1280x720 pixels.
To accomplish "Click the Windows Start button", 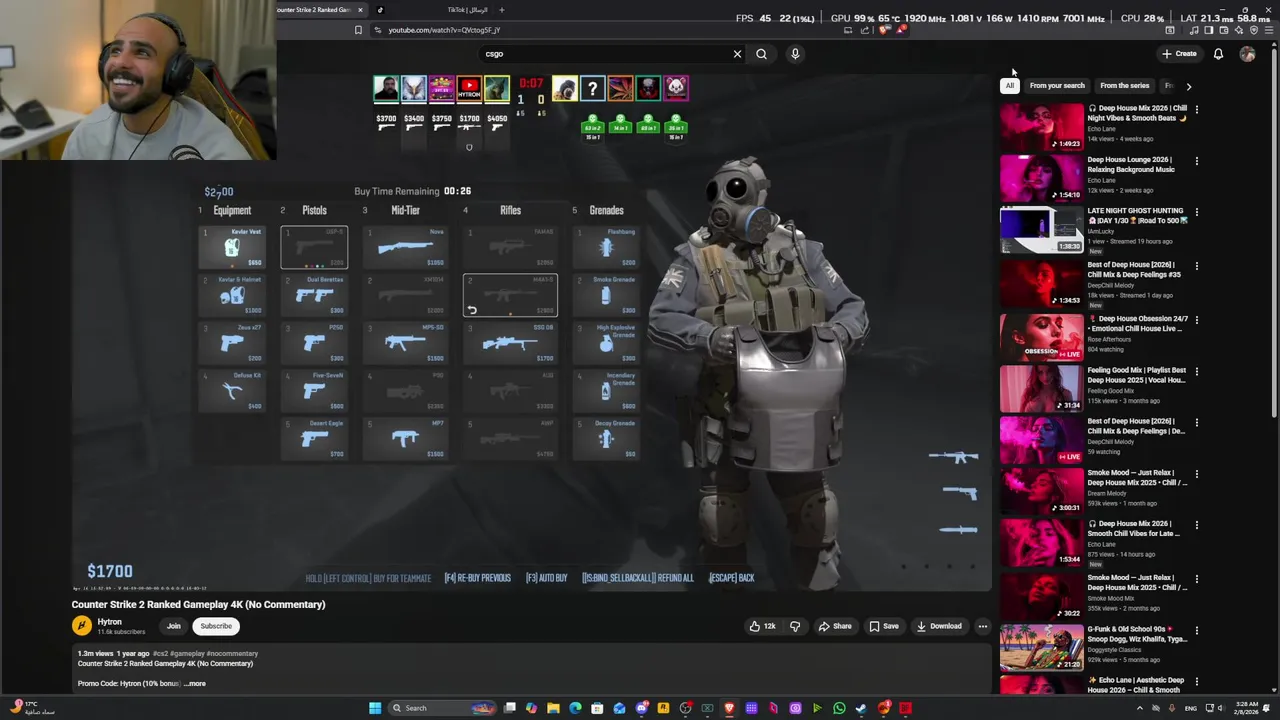I will tap(375, 708).
